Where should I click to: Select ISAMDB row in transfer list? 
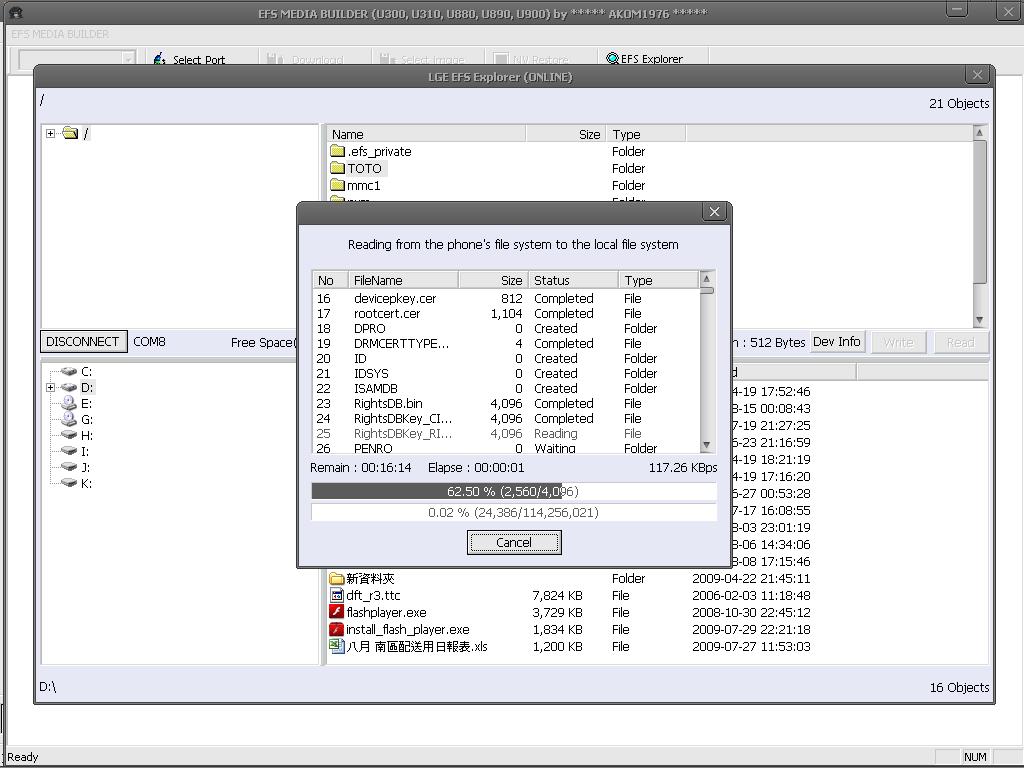[x=505, y=389]
